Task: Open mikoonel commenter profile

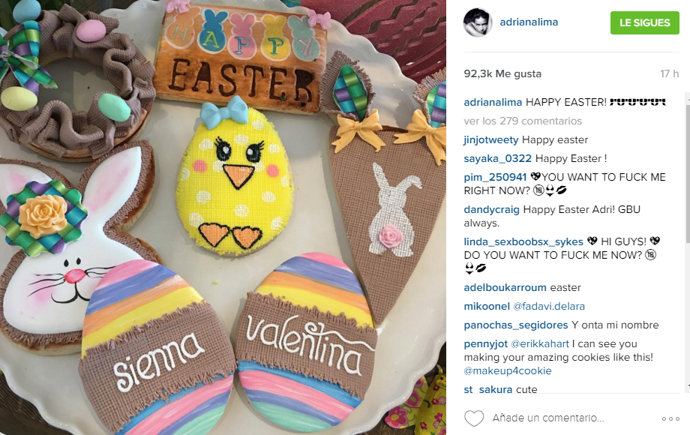Action: [x=487, y=306]
